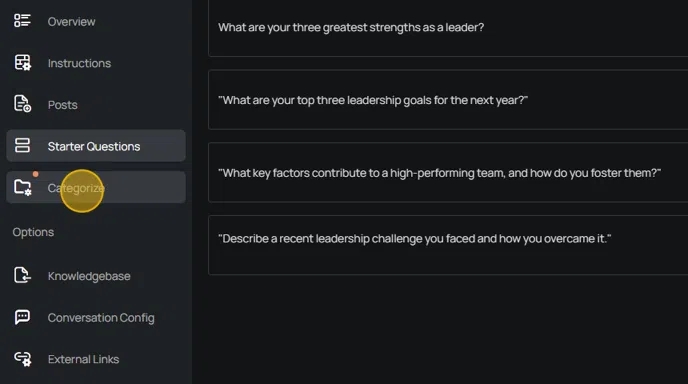Viewport: 688px width, 384px height.
Task: Select the Starter Questions menu label
Action: coord(94,146)
